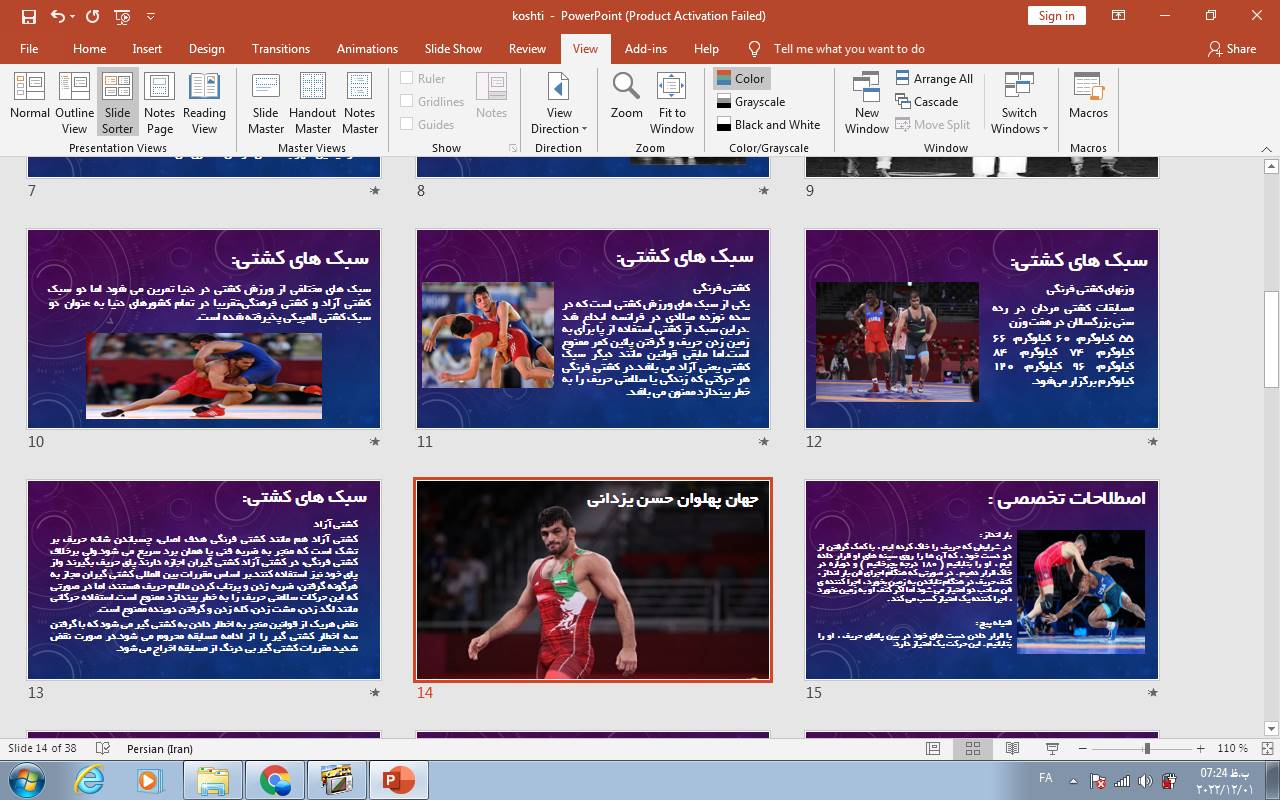The height and width of the screenshot is (800, 1280).
Task: Check the Guides option
Action: 407,124
